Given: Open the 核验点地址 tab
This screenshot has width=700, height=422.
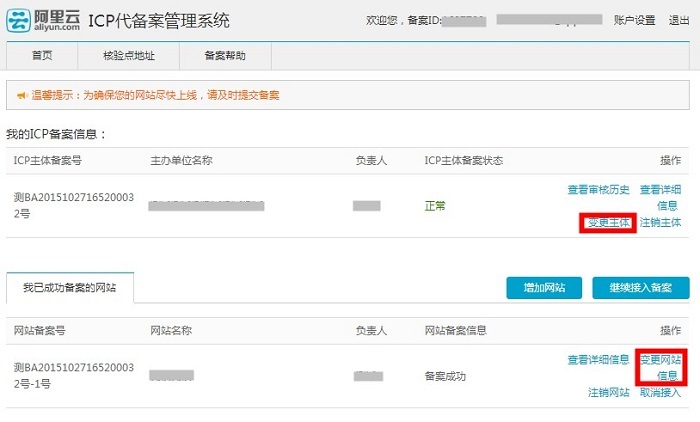Looking at the screenshot, I should tap(128, 56).
